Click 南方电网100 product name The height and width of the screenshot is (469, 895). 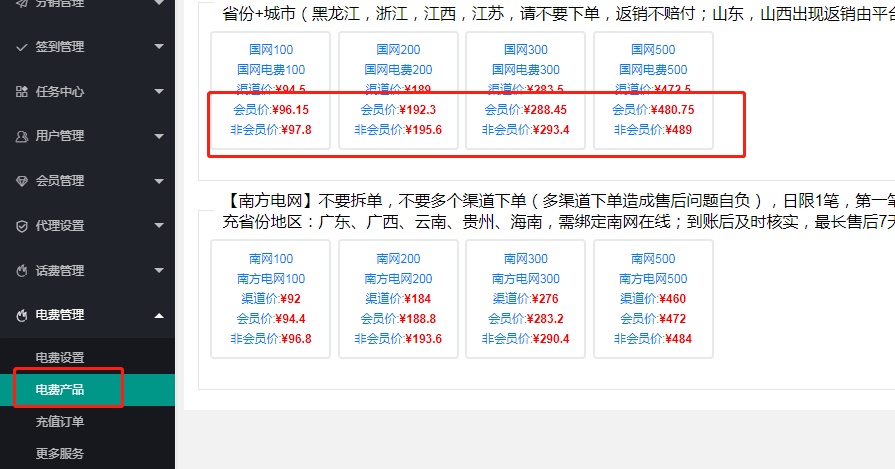tap(271, 278)
